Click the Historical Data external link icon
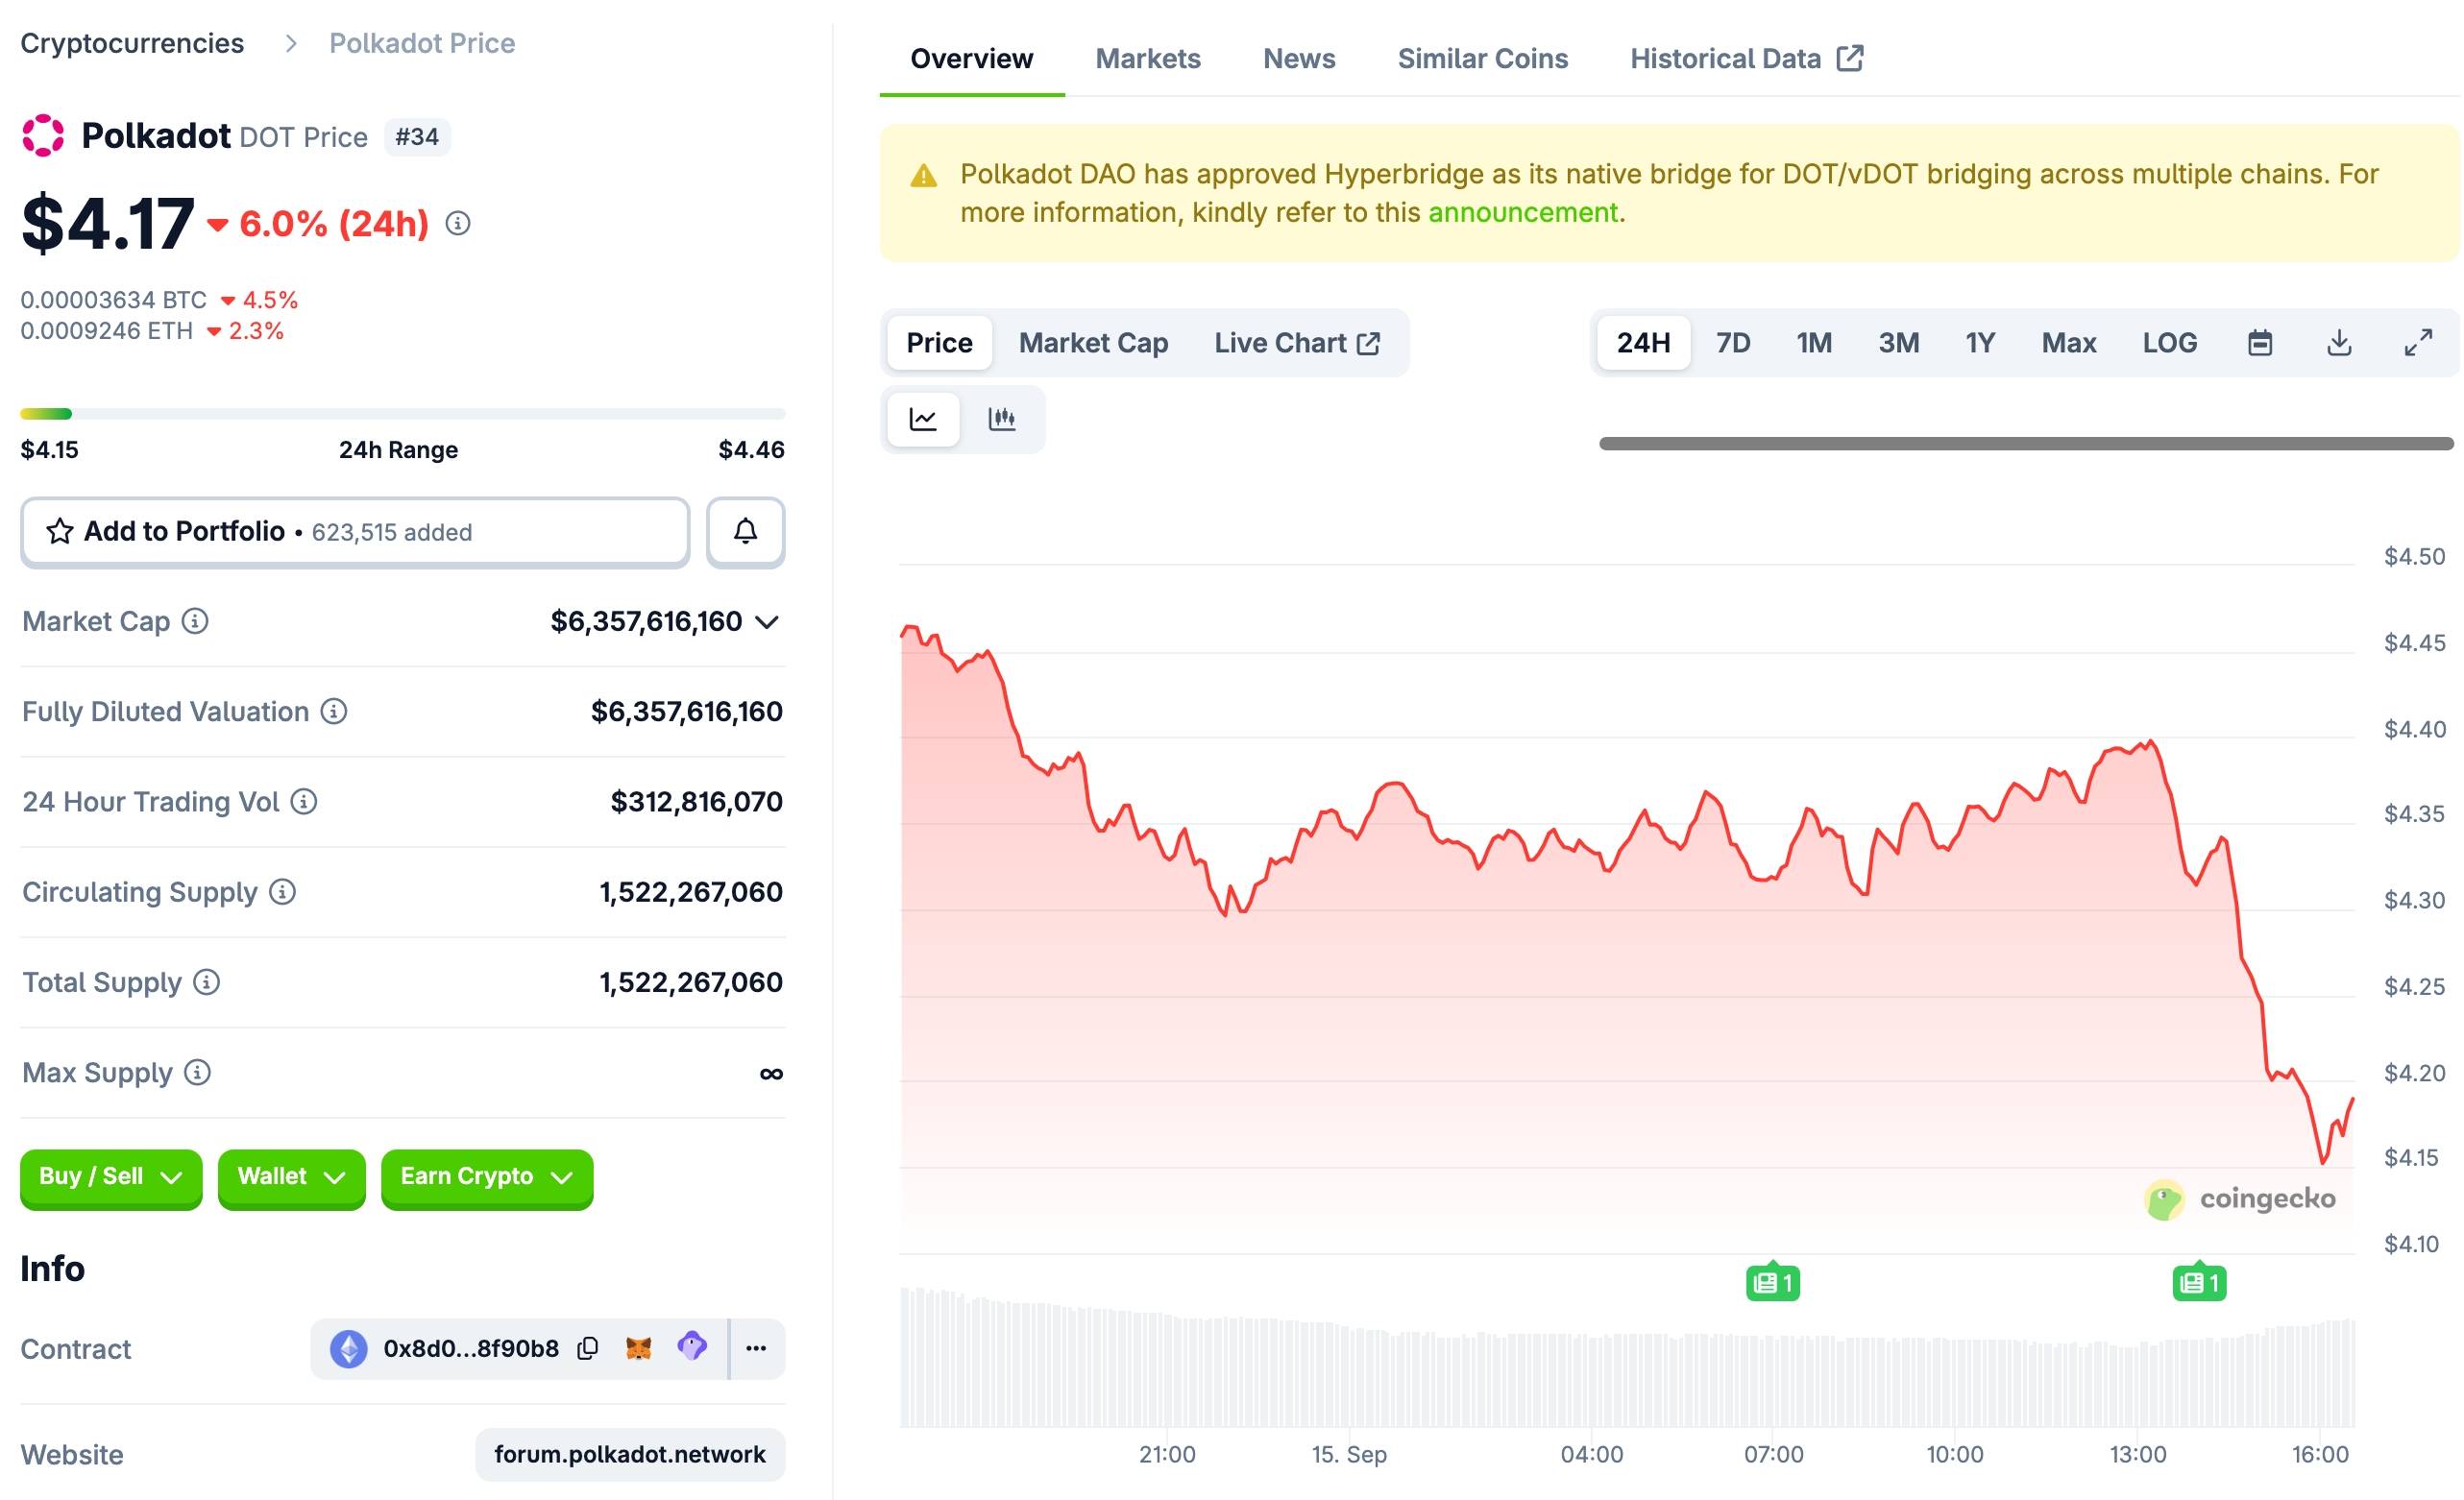 click(x=1850, y=58)
